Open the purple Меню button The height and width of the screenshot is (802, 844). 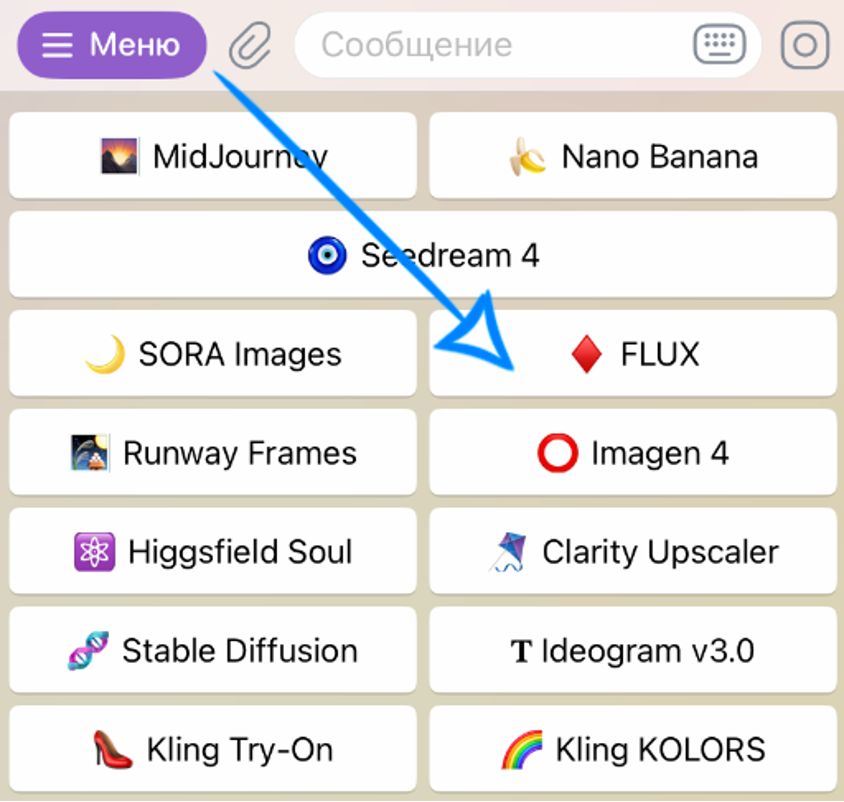(111, 45)
